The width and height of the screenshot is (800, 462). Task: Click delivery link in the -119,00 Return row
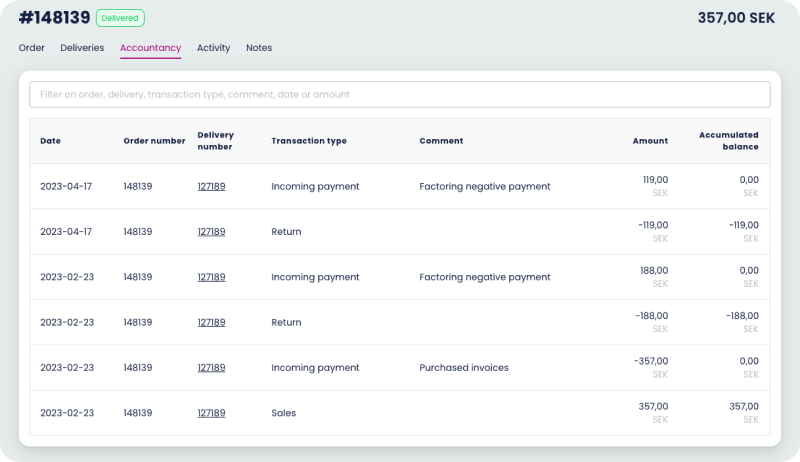[211, 232]
